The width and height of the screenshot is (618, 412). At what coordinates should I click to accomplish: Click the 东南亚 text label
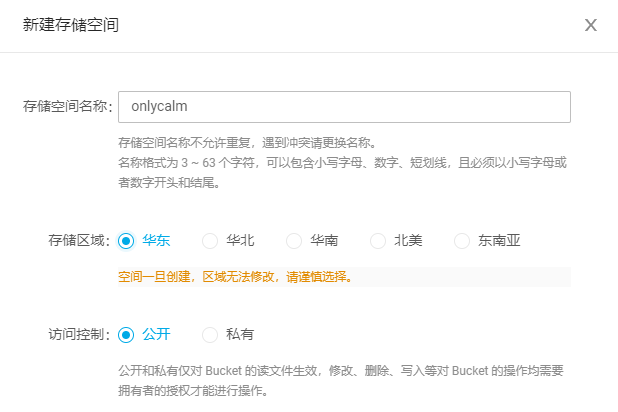[499, 240]
